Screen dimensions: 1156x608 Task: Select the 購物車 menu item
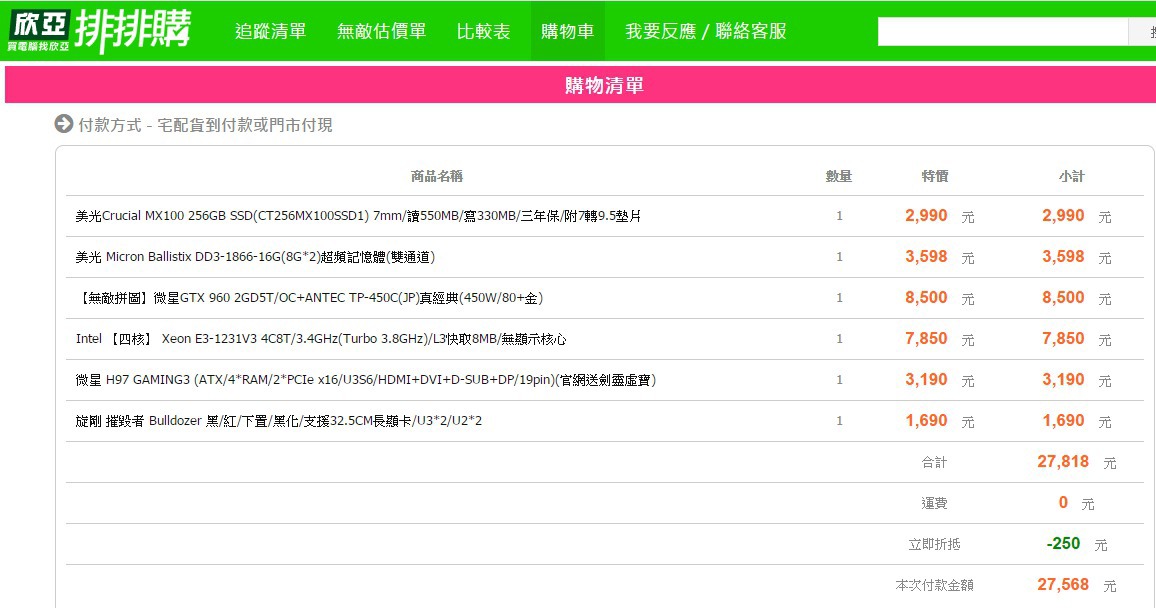[568, 31]
